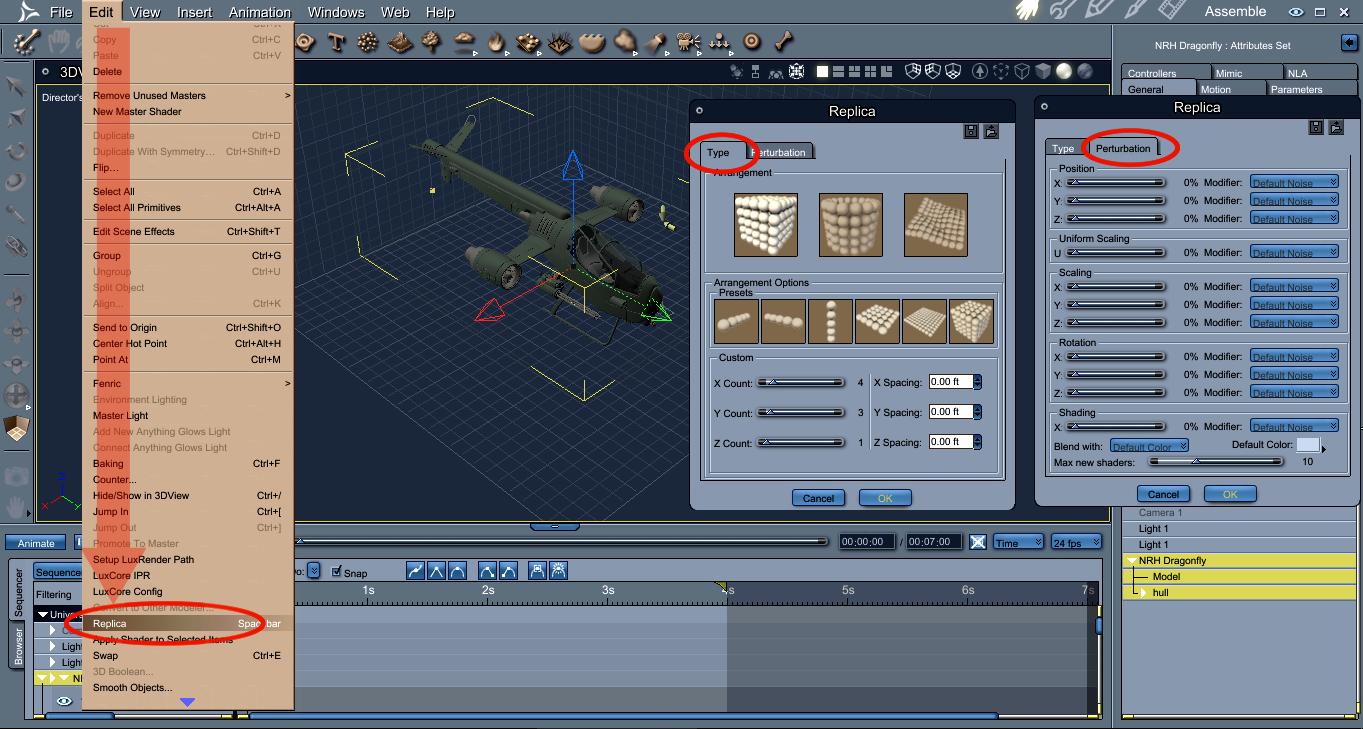This screenshot has height=729, width=1363.
Task: Click Cancel in the Perturbation Replica dialog
Action: tap(1163, 494)
